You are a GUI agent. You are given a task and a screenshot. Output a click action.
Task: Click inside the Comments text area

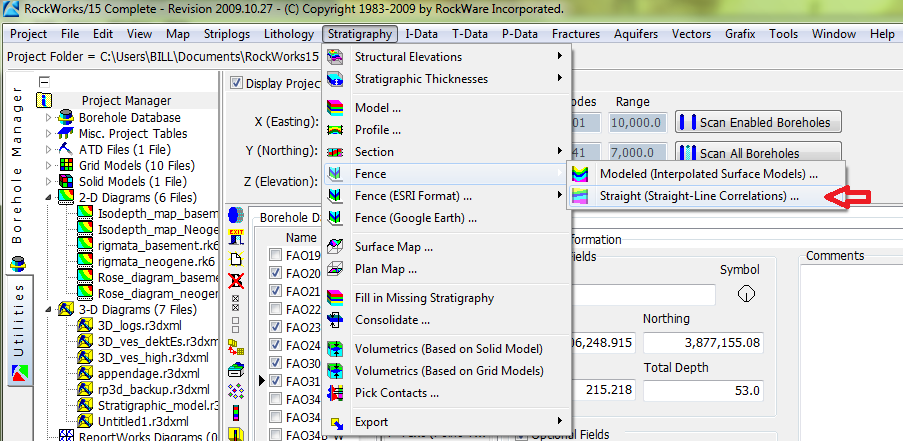851,351
